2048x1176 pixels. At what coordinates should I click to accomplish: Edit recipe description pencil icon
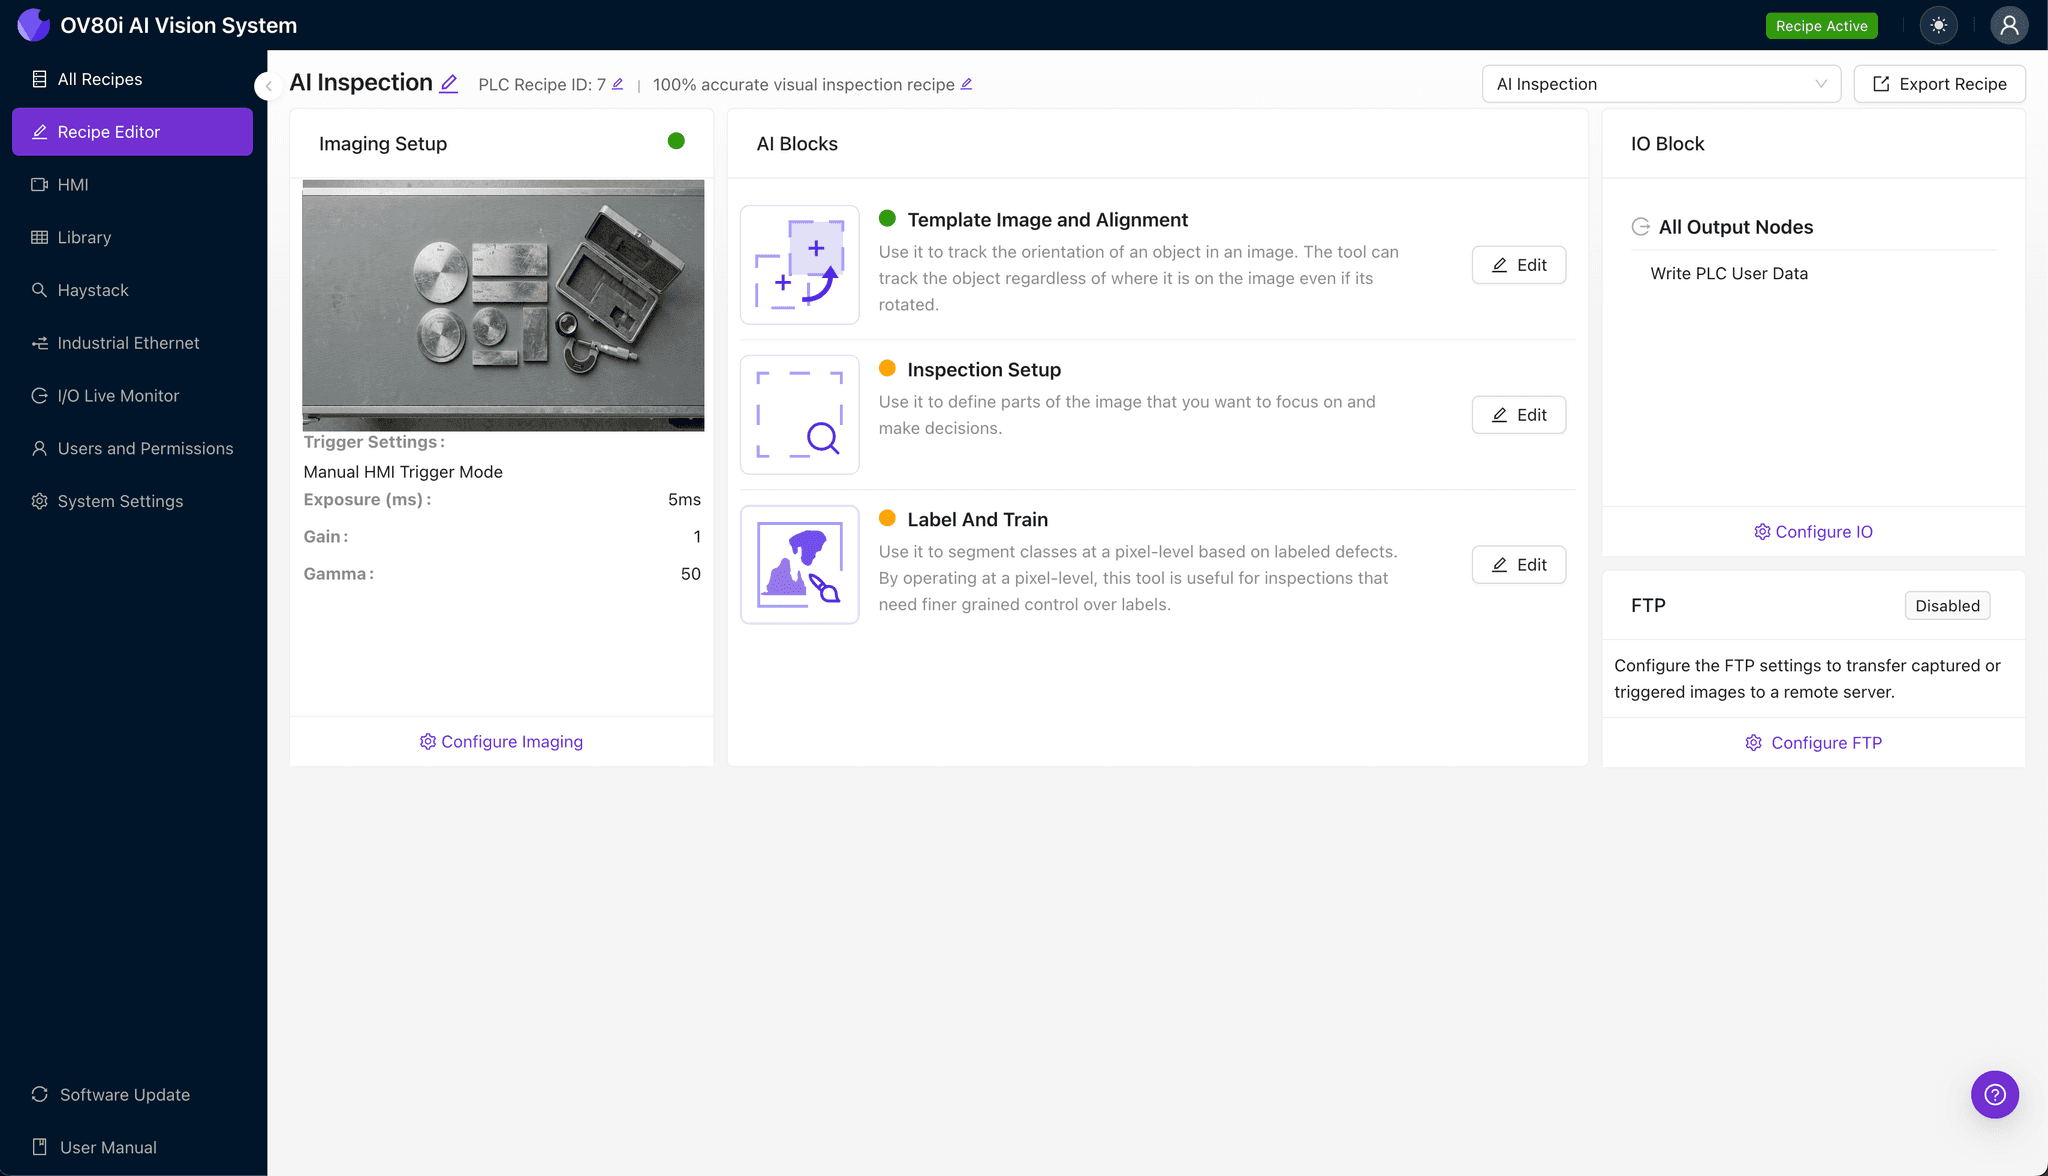click(967, 84)
